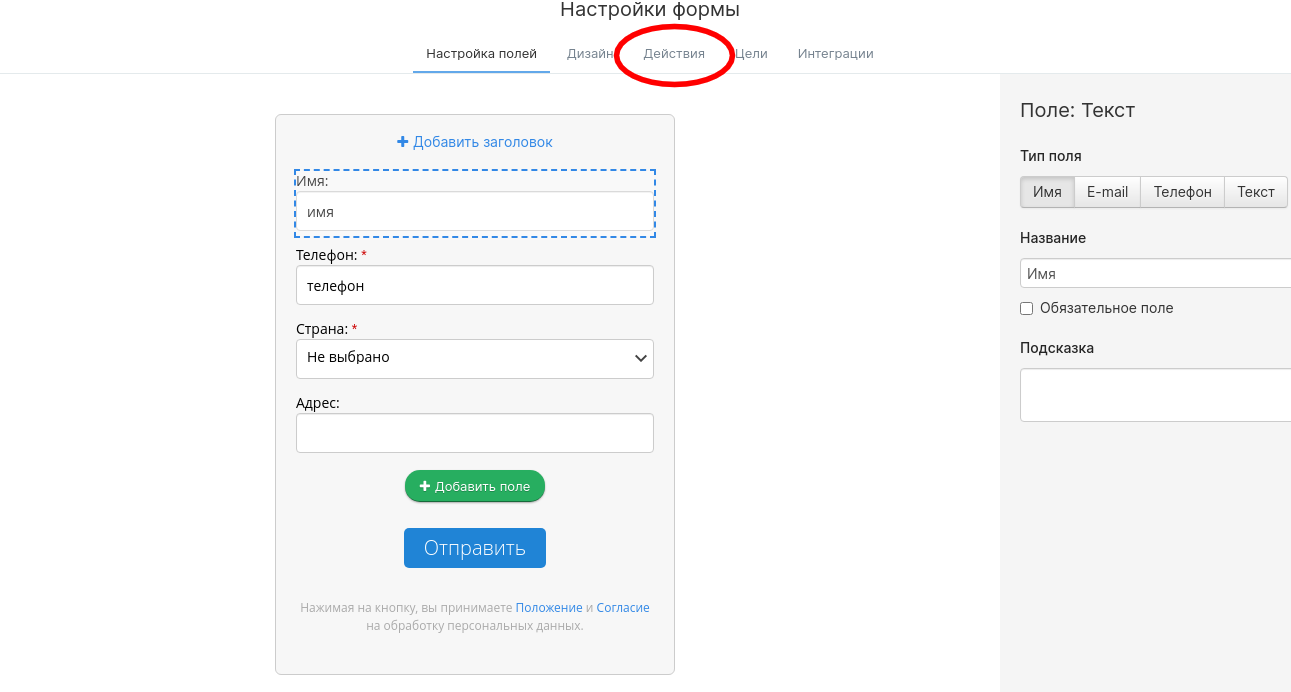Switch to the Настройка полей tab
1291x692 pixels.
click(481, 54)
